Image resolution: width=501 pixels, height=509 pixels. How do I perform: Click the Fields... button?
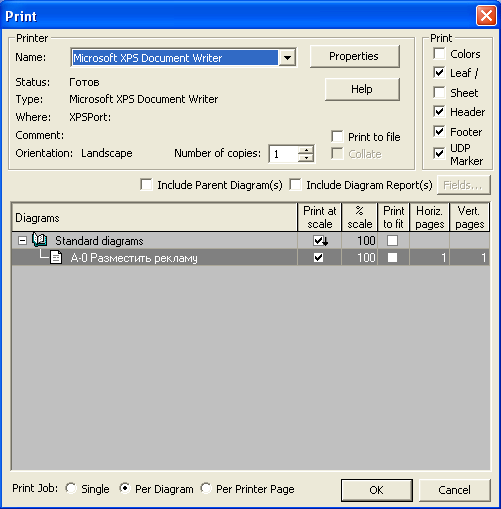click(x=463, y=185)
